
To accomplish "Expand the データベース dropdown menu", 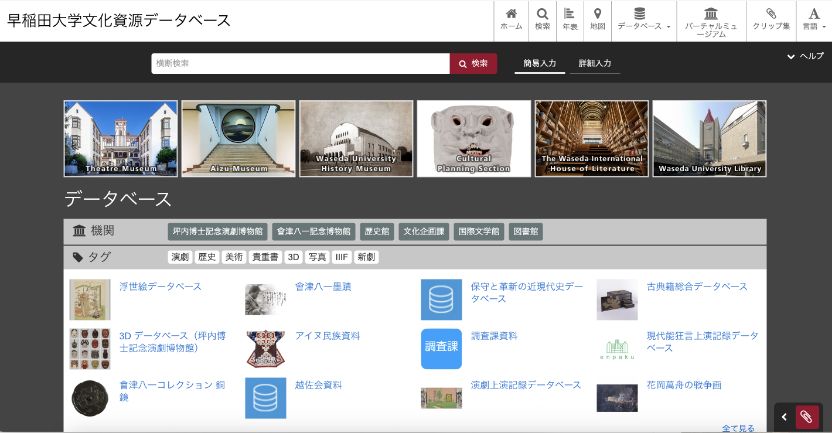I will coord(644,20).
